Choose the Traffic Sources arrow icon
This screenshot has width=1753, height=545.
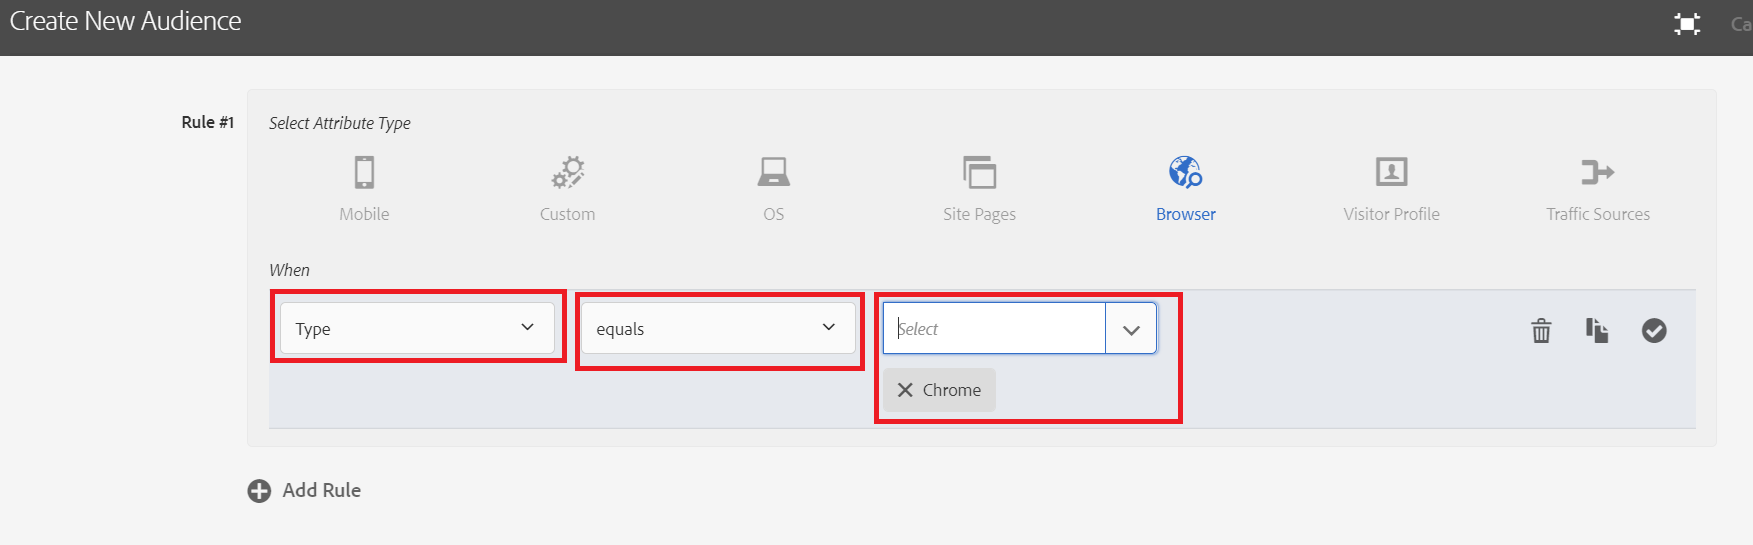tap(1597, 172)
